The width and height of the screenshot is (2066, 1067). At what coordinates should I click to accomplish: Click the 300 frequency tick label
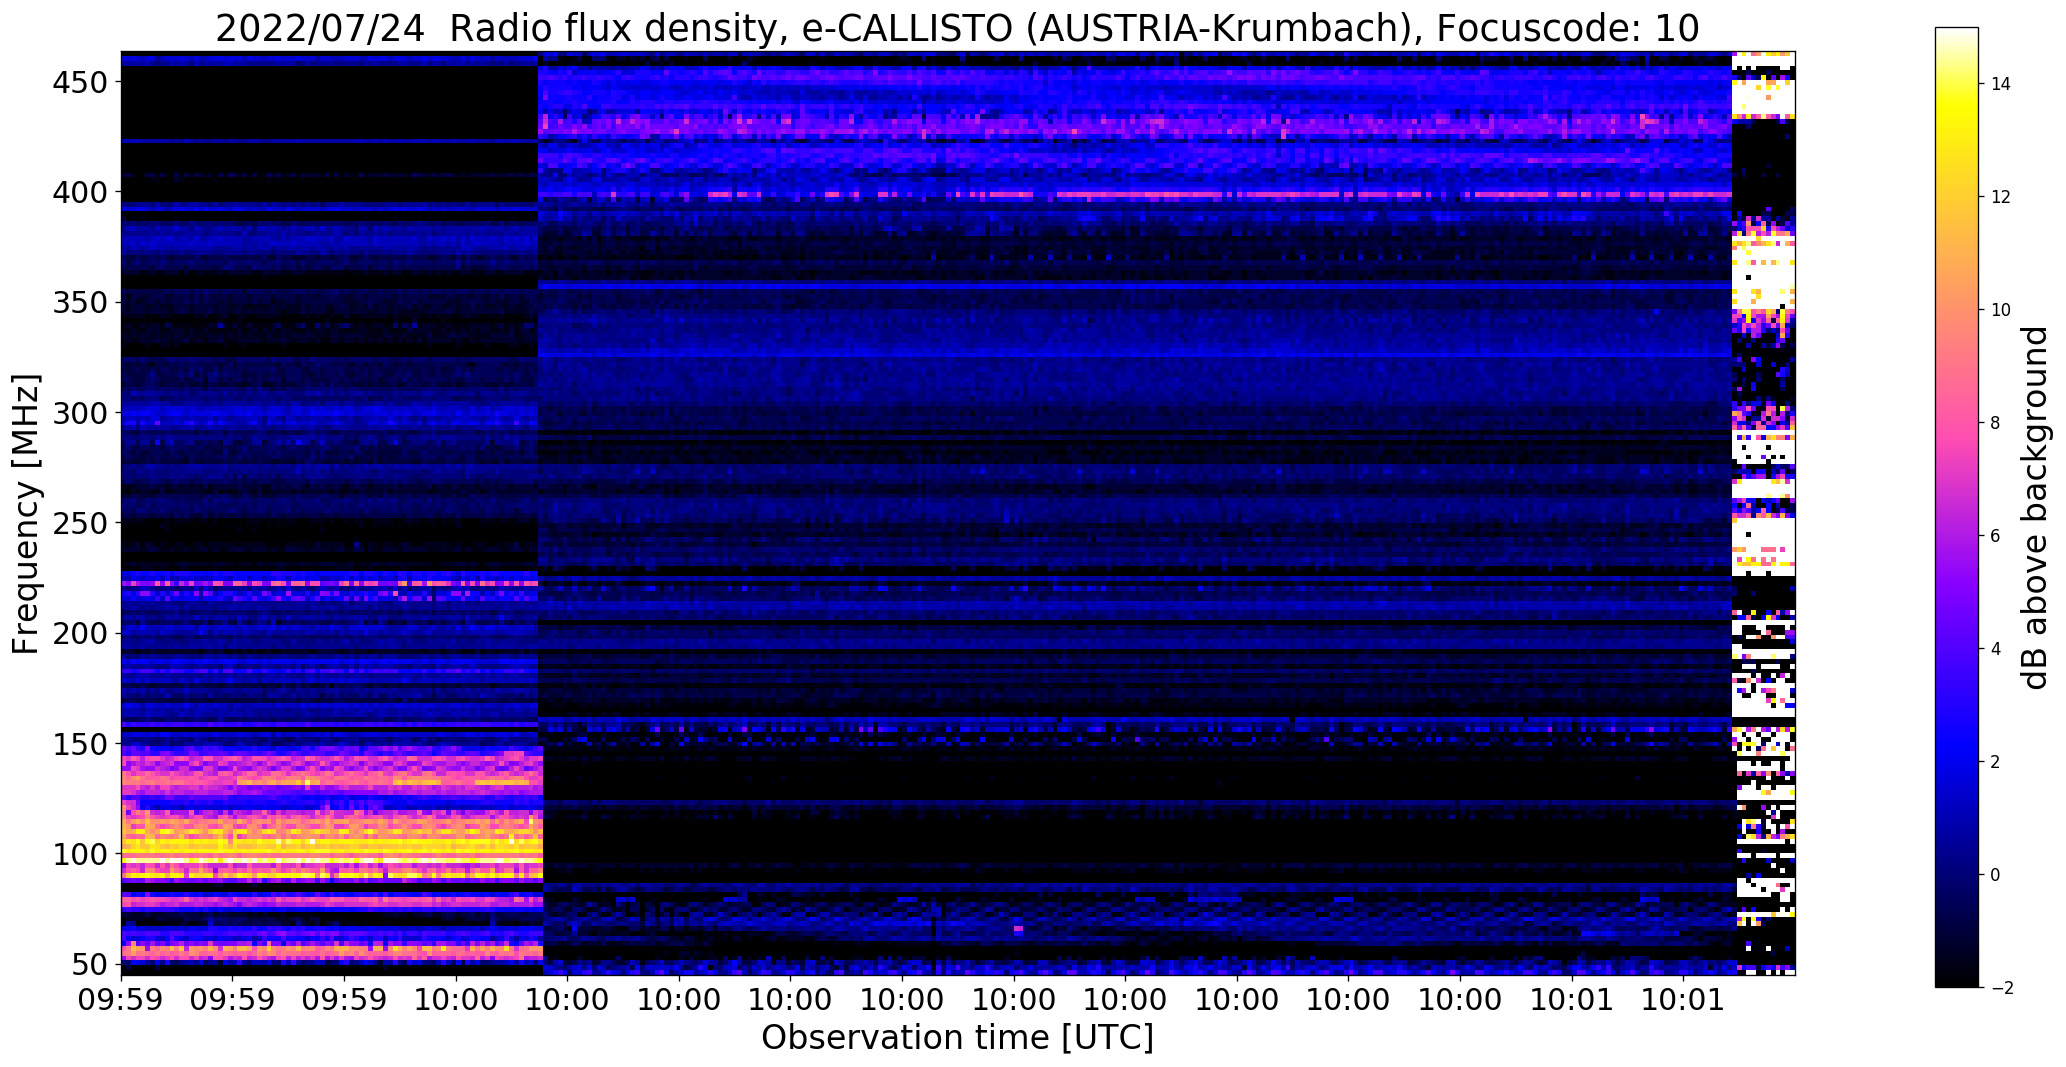click(79, 413)
